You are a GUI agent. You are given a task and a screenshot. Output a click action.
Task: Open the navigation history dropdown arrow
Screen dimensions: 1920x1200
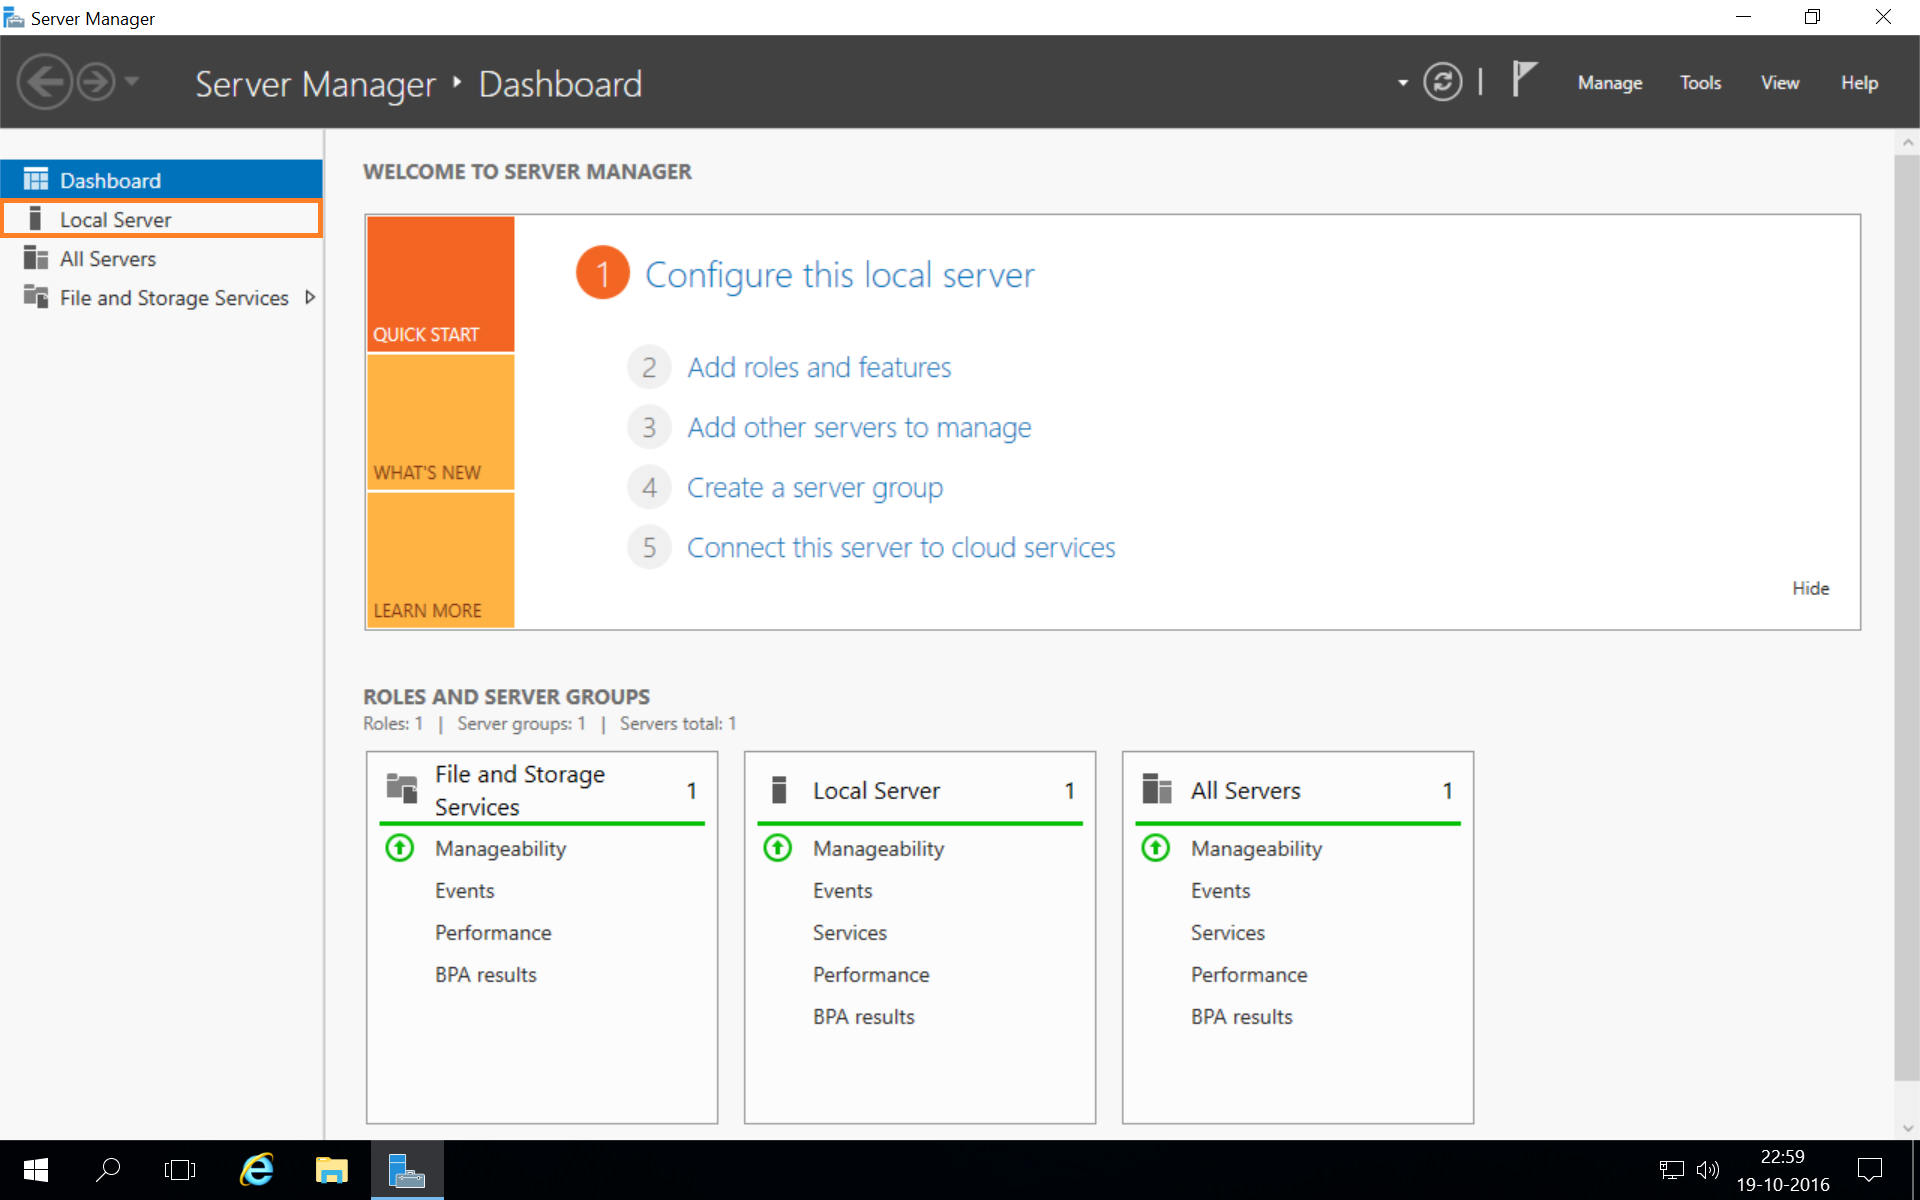click(132, 82)
